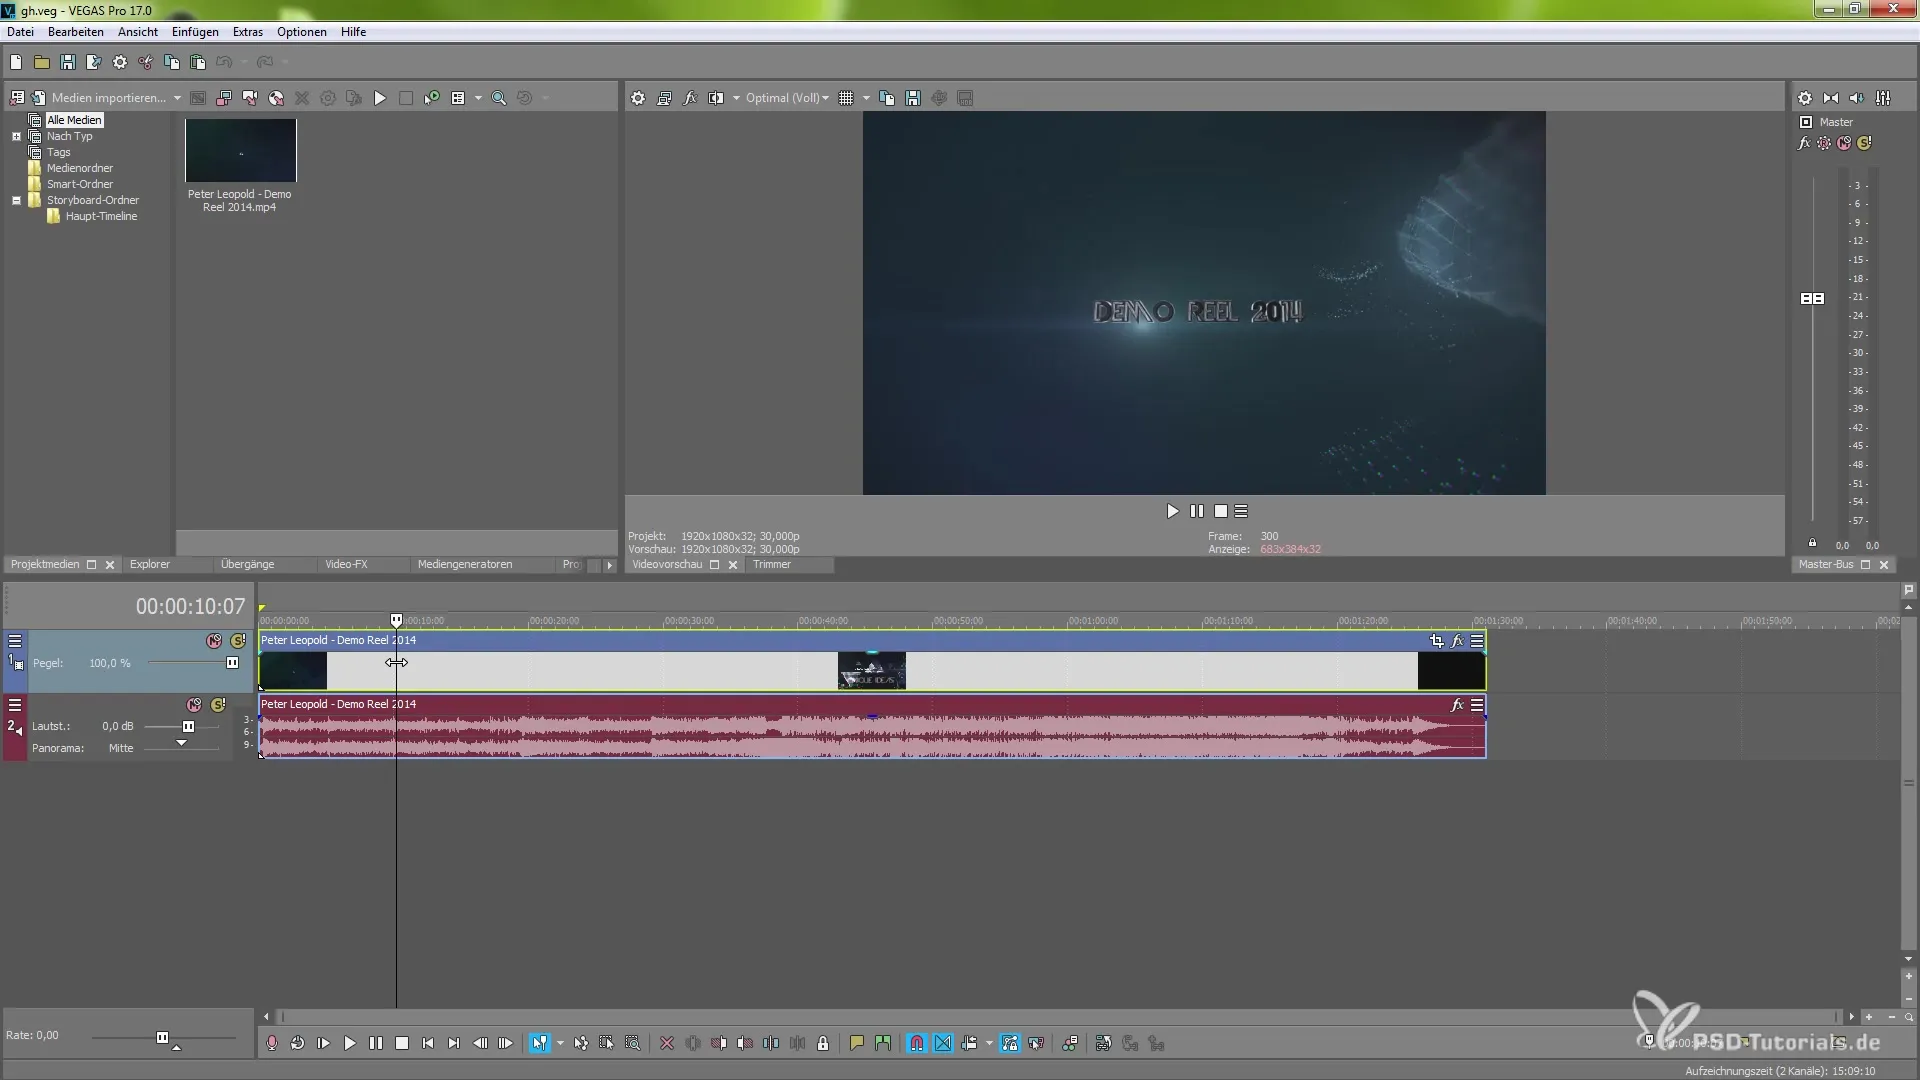The width and height of the screenshot is (1920, 1080).
Task: Click the record microphone button
Action: pyautogui.click(x=271, y=1043)
